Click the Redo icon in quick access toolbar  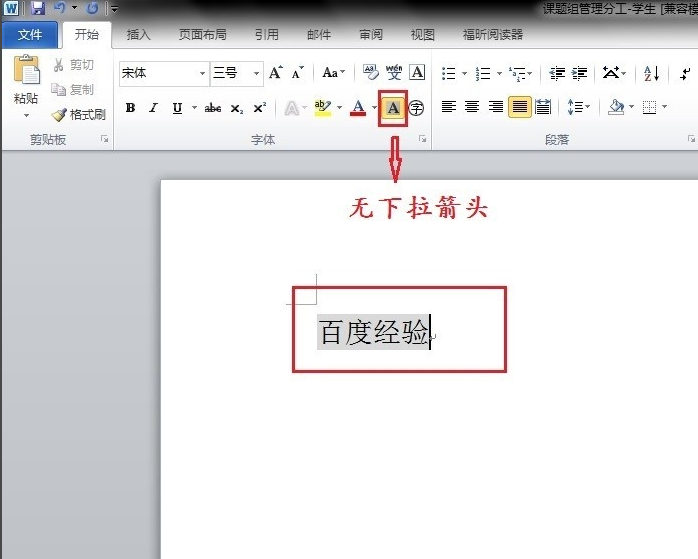[92, 8]
